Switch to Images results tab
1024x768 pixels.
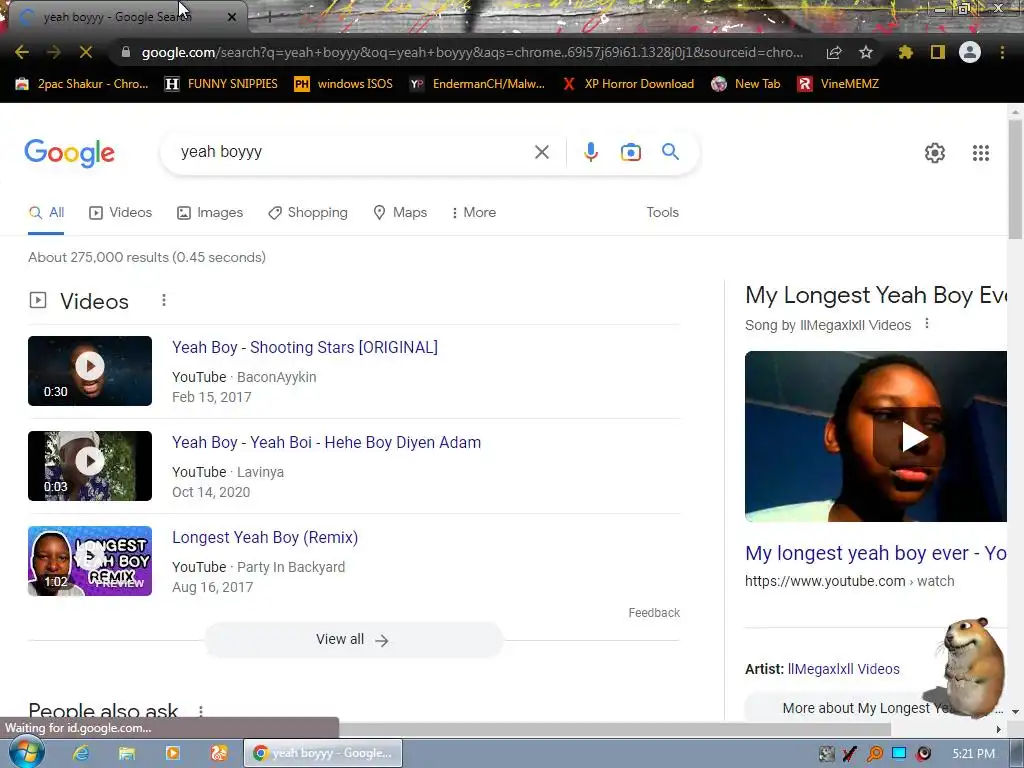[x=210, y=213]
